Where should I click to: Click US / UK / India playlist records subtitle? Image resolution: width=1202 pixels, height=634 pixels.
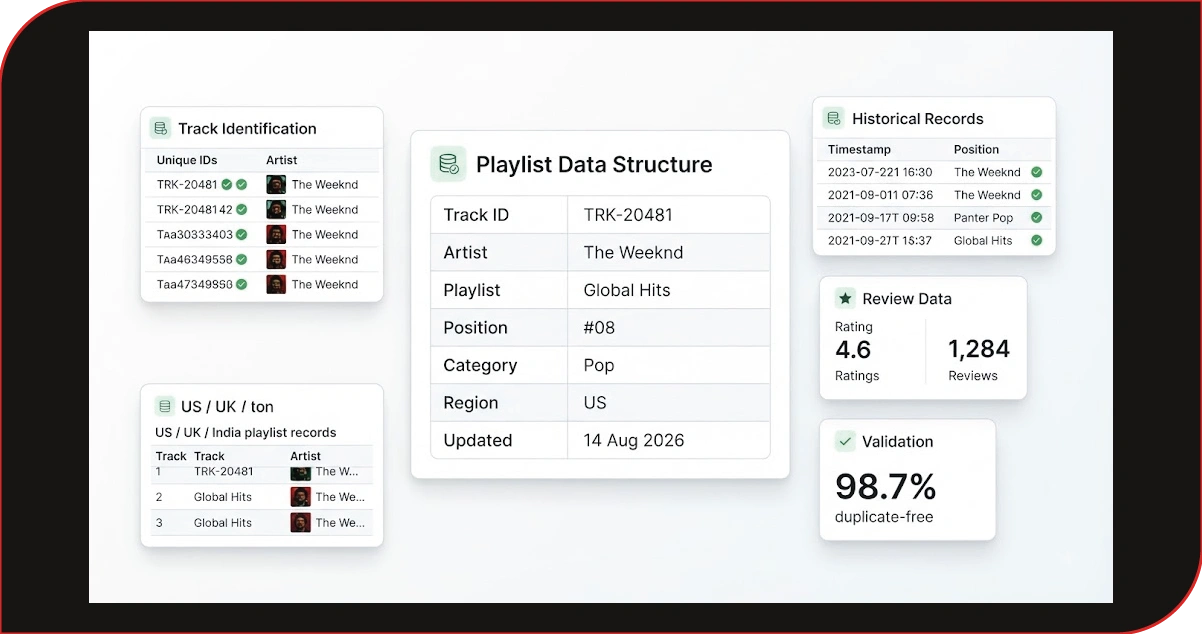click(x=246, y=433)
